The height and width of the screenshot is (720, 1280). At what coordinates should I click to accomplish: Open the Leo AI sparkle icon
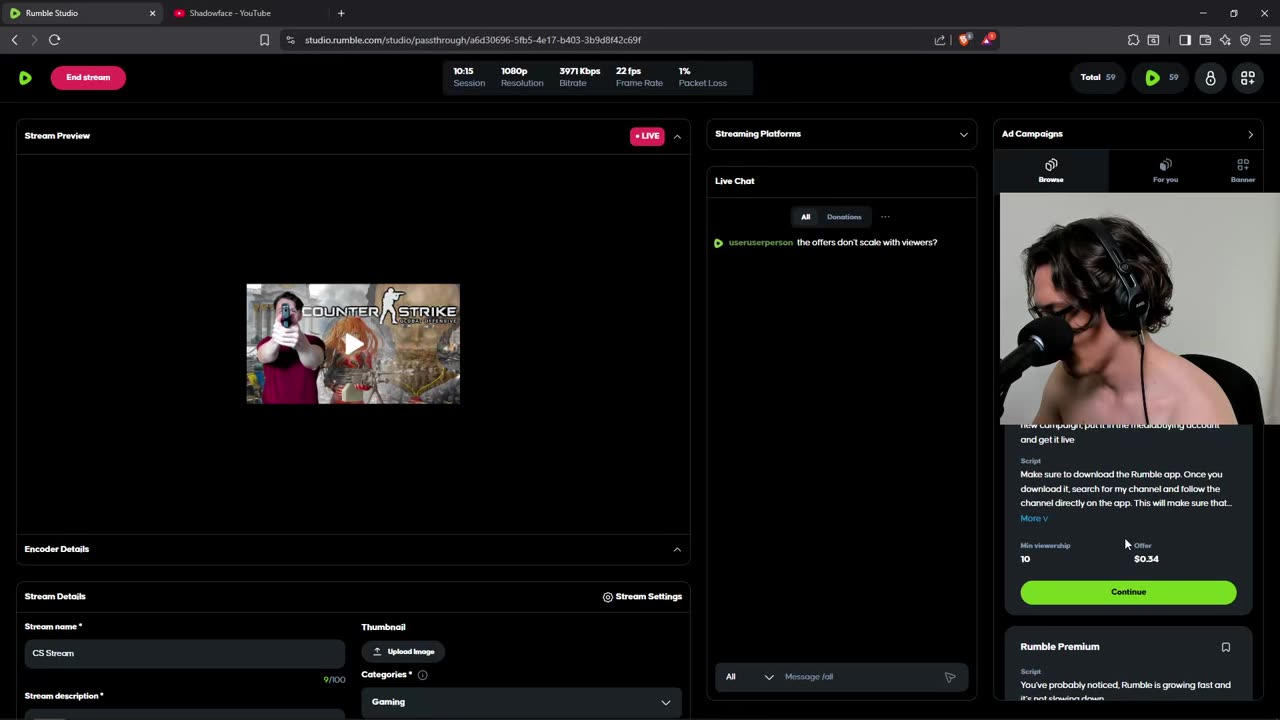pos(1225,40)
